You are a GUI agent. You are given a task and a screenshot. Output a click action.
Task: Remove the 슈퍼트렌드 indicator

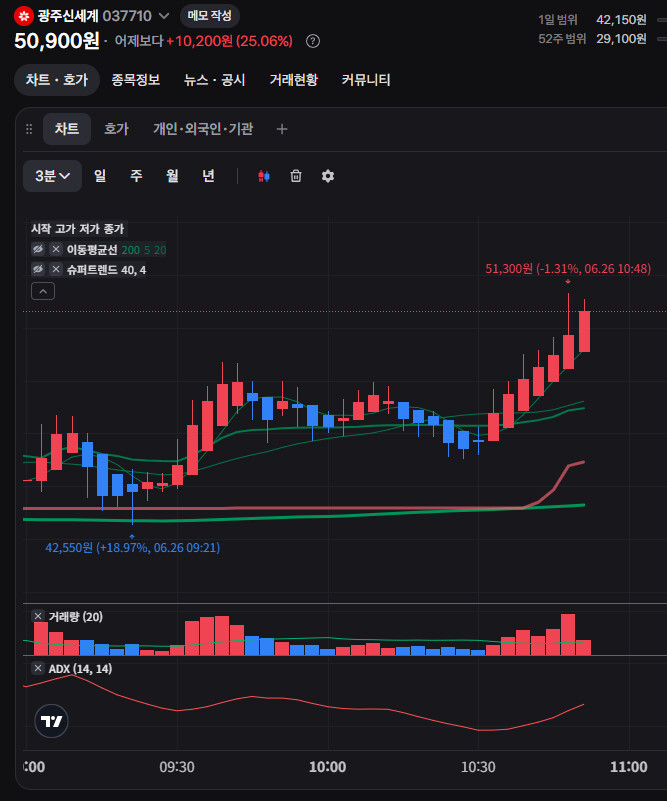coord(56,269)
